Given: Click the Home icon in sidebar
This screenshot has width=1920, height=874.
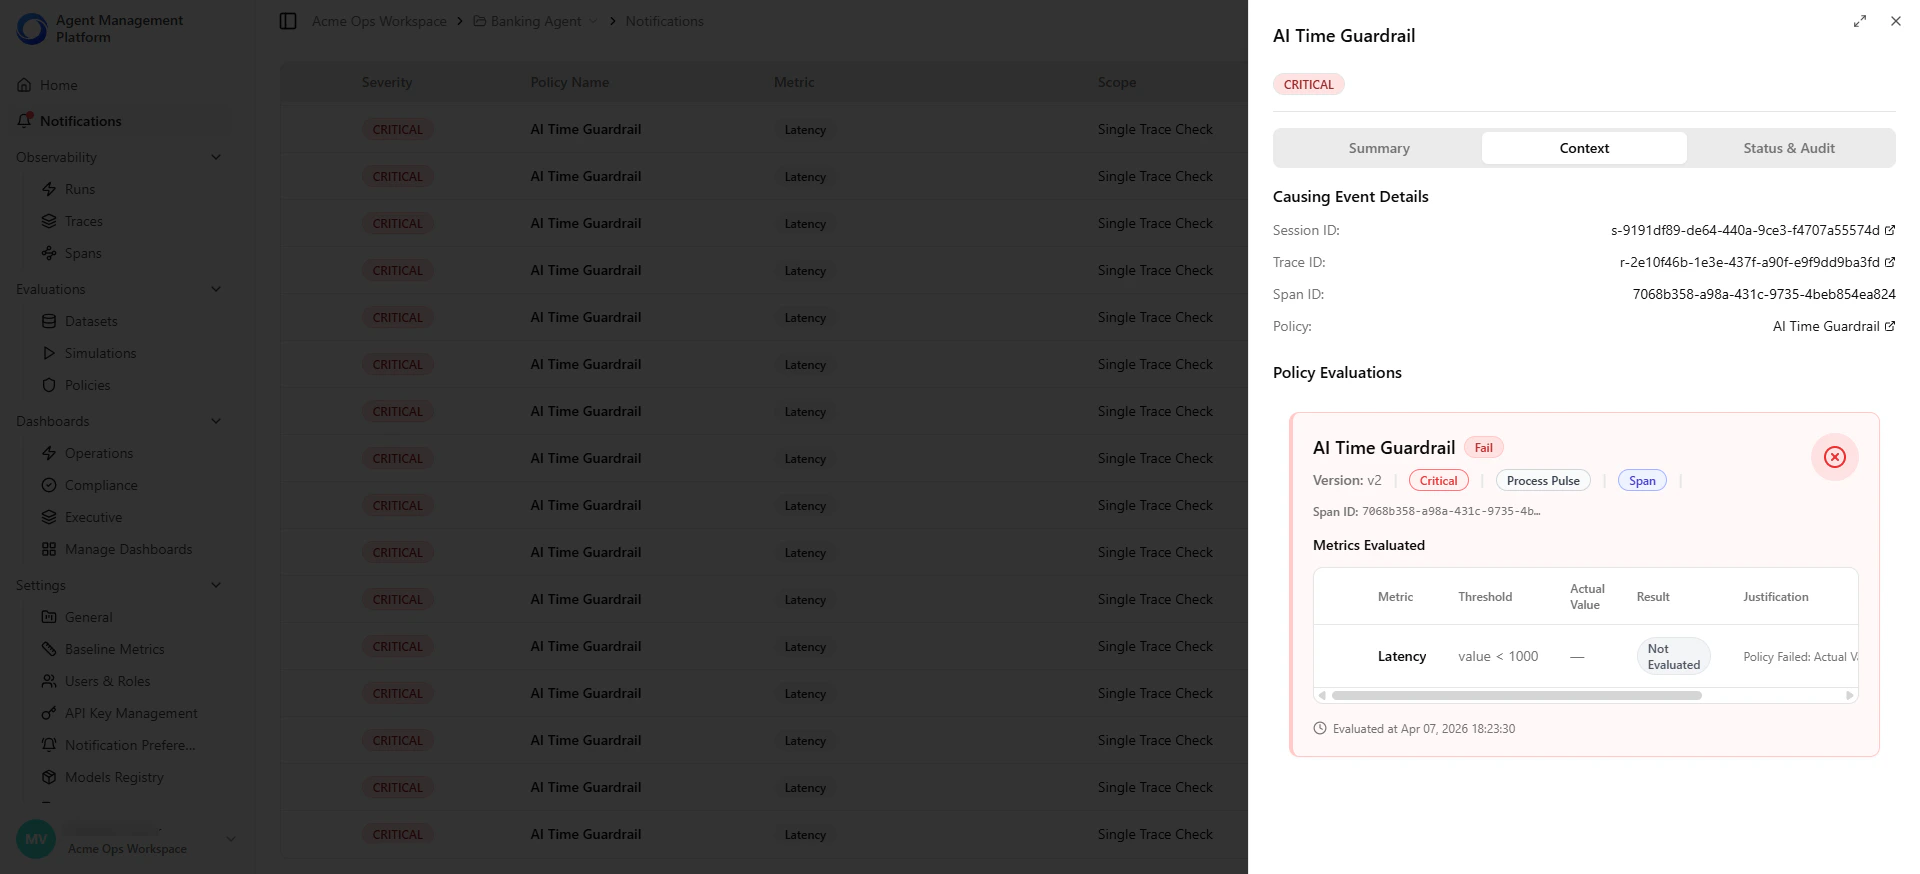Looking at the screenshot, I should [24, 85].
